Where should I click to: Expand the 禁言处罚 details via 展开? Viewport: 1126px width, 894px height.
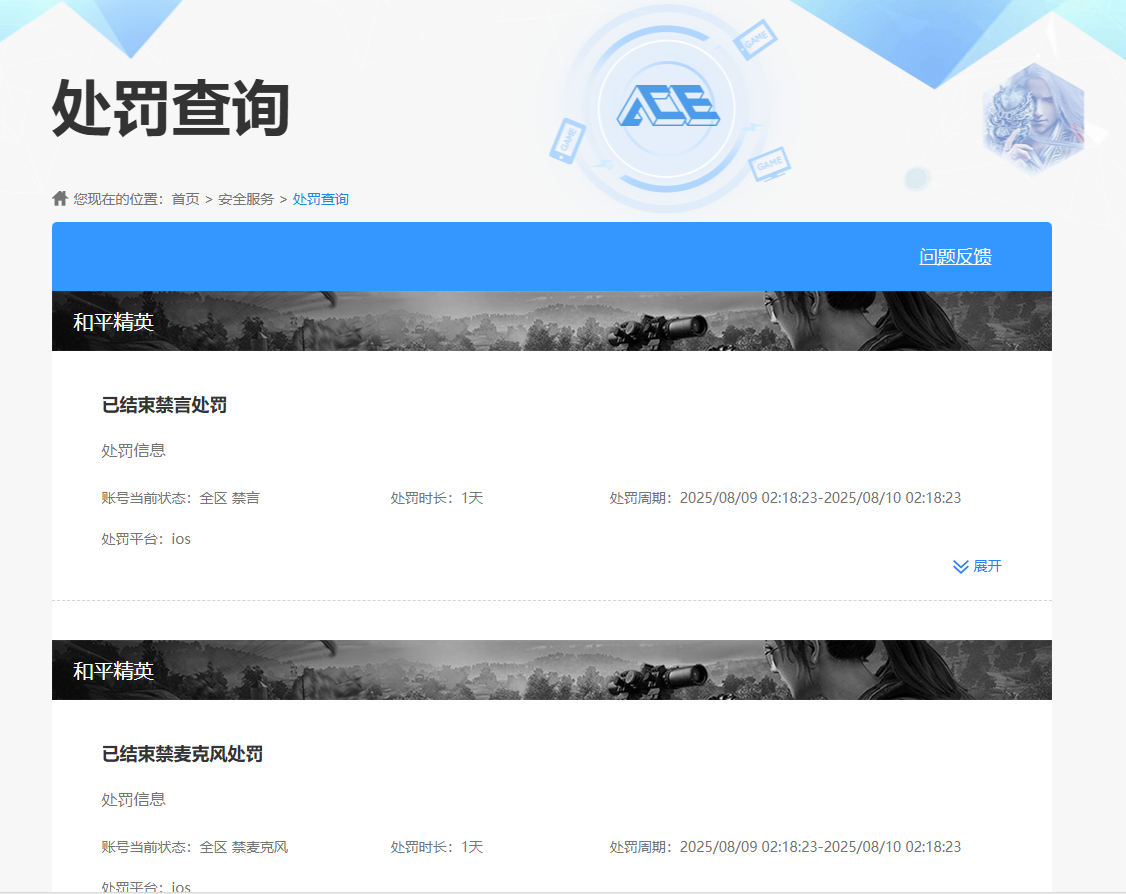pyautogui.click(x=977, y=566)
